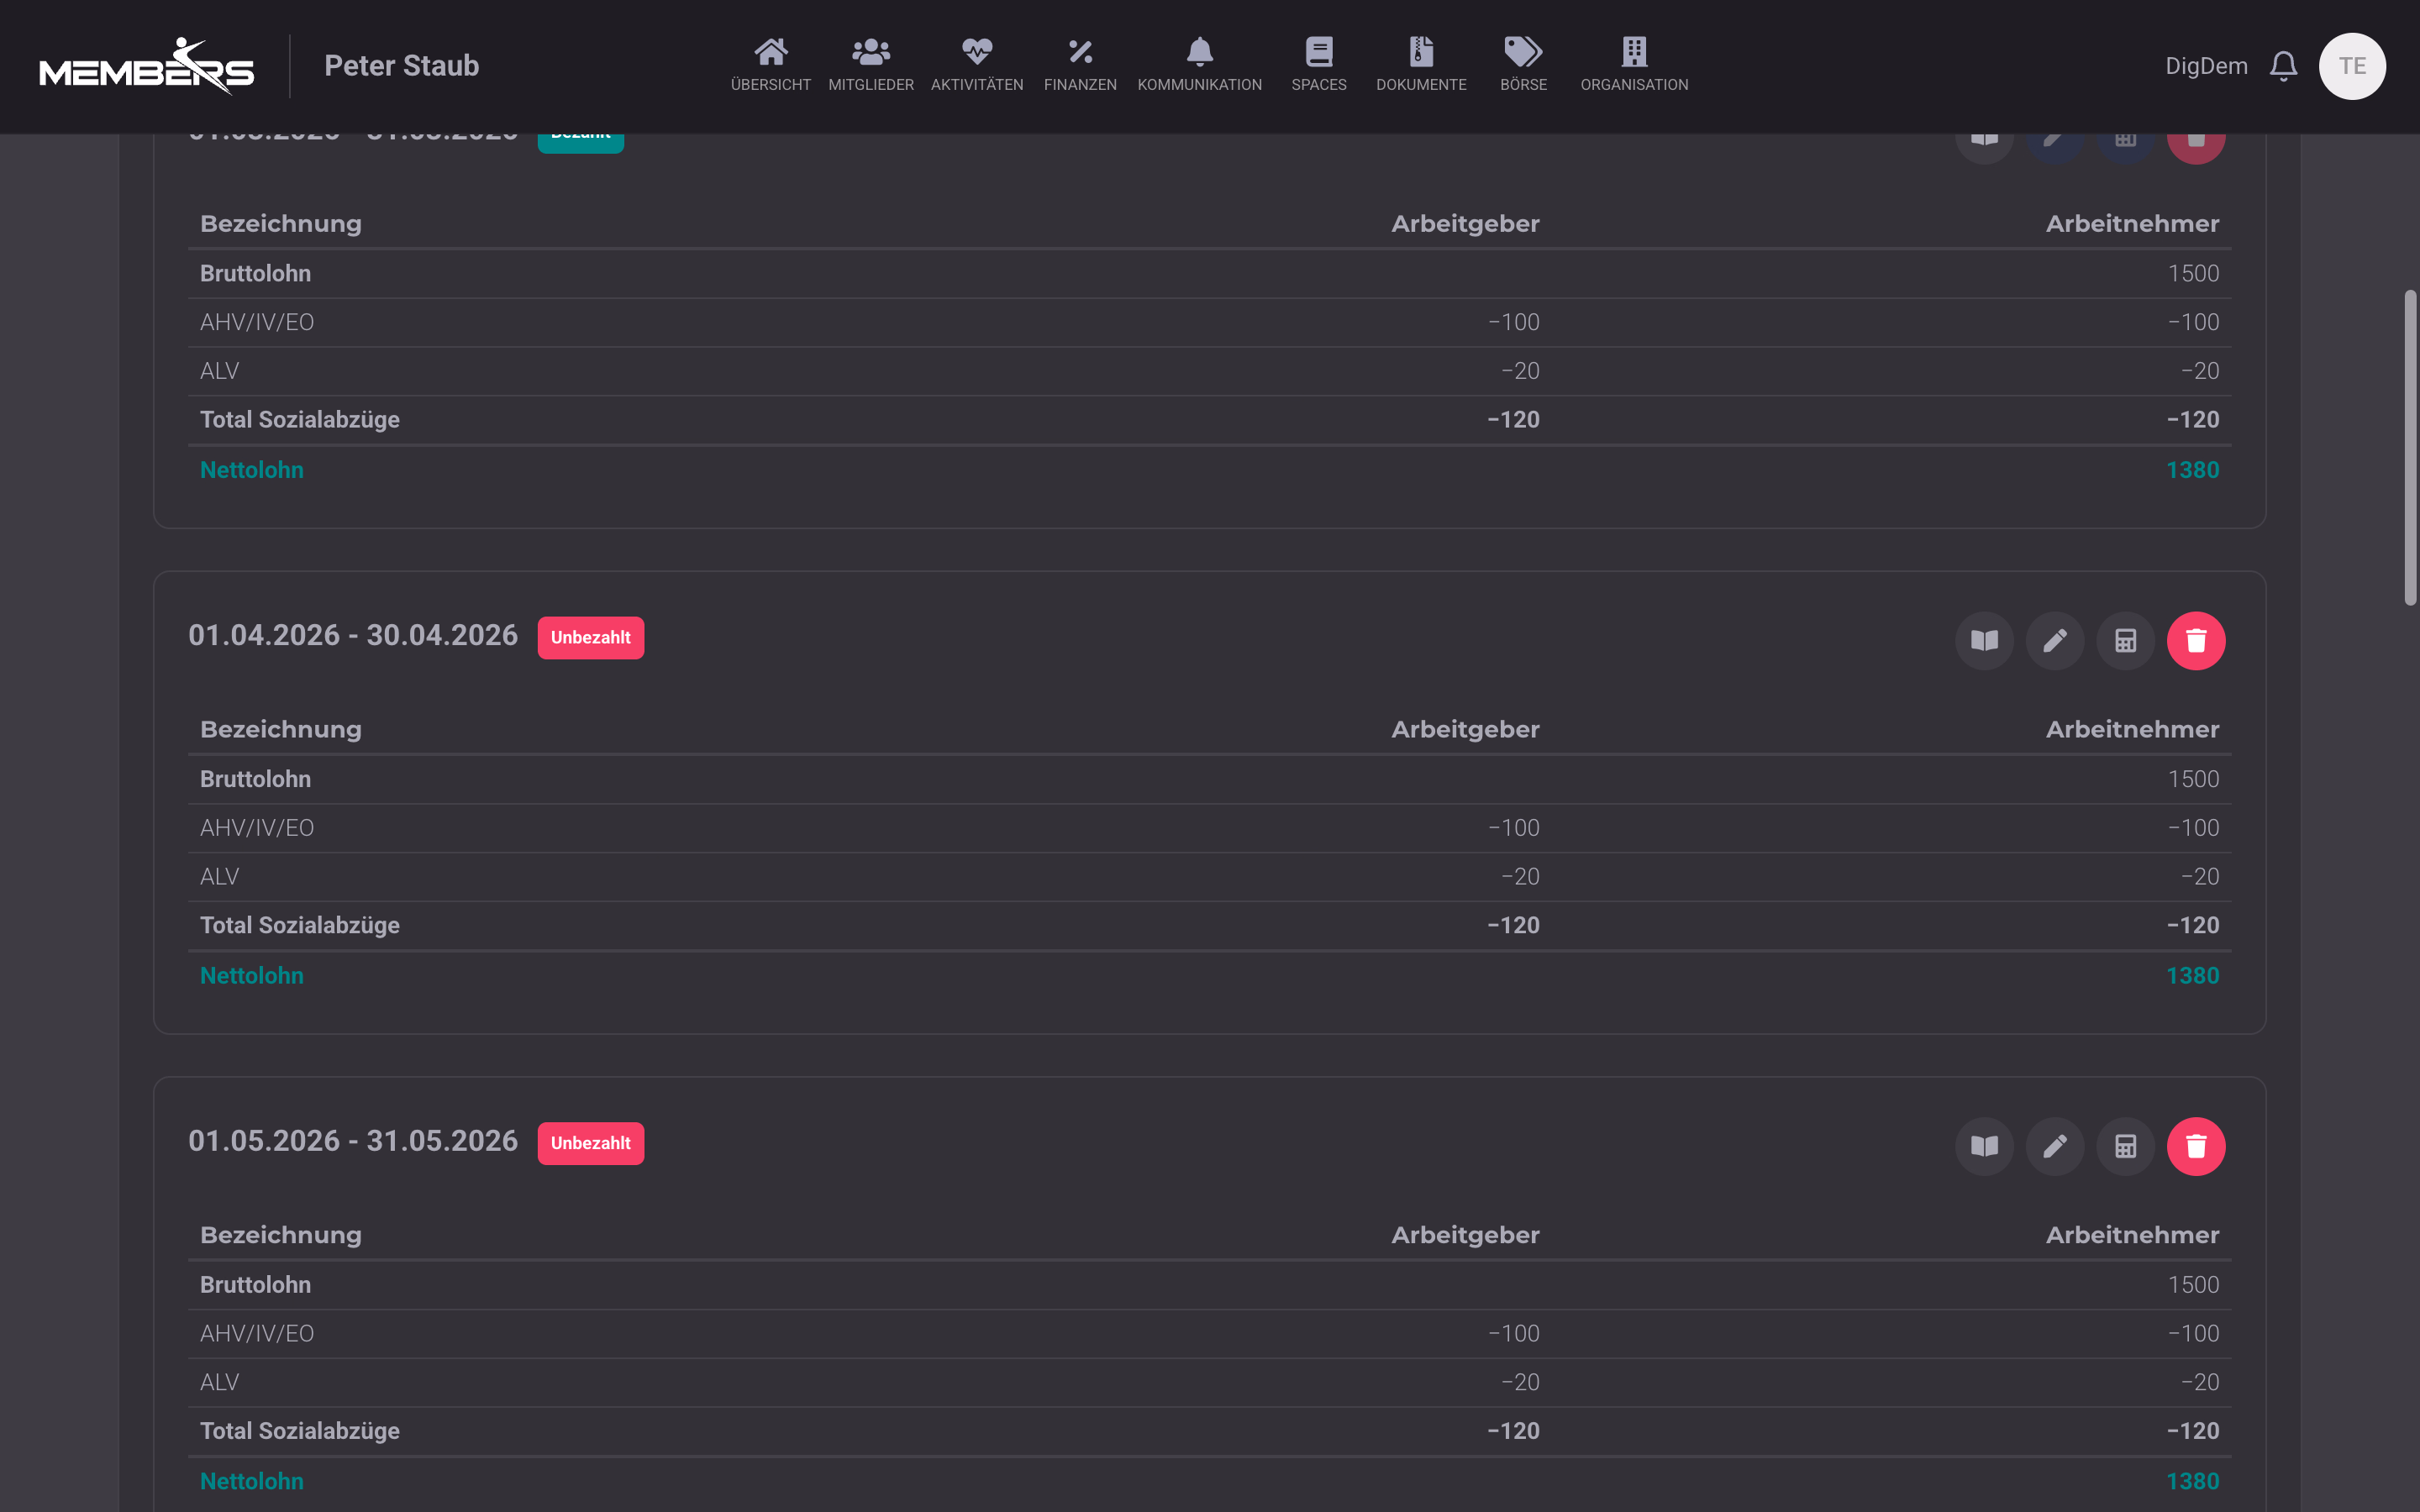
Task: Open the Börse menu
Action: coord(1522,65)
